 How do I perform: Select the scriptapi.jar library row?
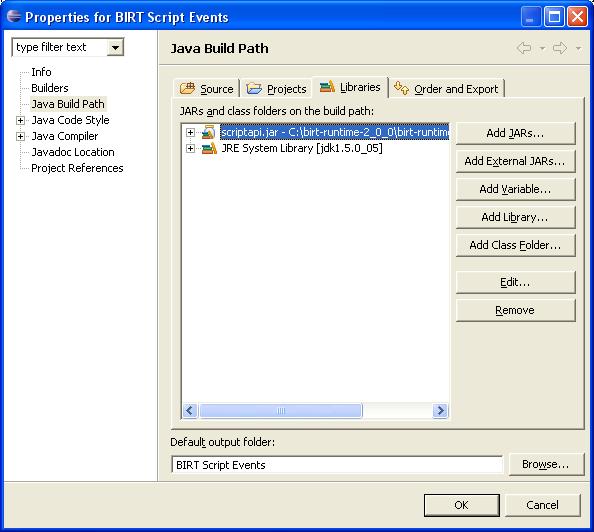tap(335, 132)
